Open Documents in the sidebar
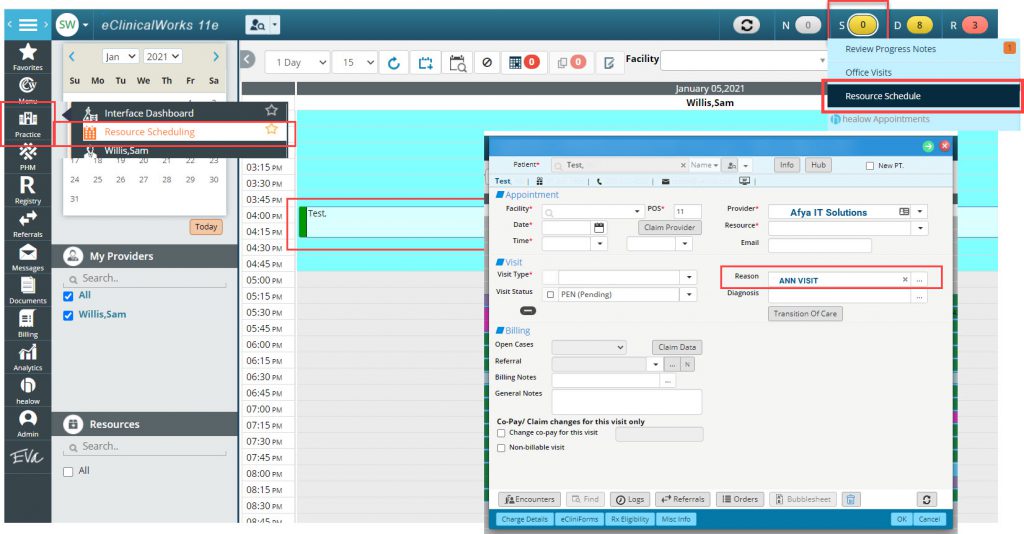1024x534 pixels. (27, 291)
